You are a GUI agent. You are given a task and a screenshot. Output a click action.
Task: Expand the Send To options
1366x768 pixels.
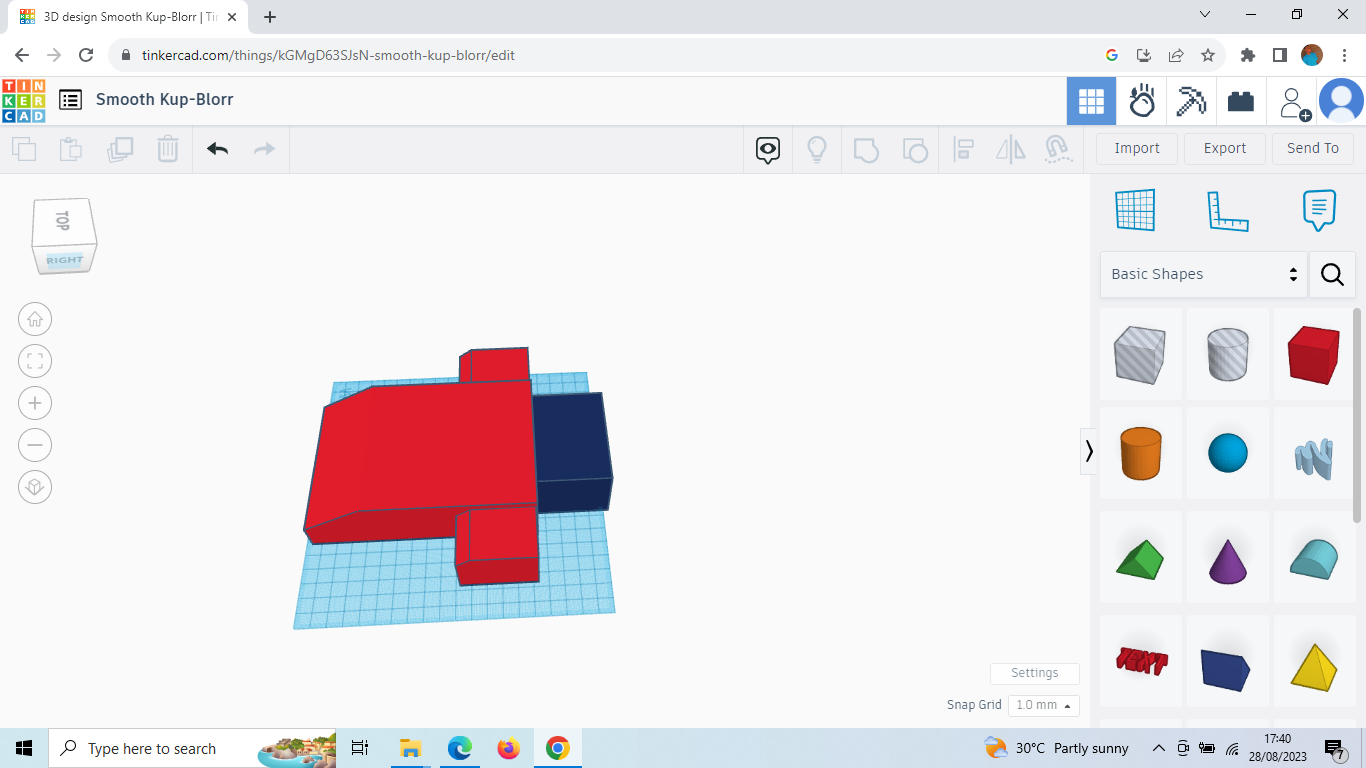(1313, 148)
